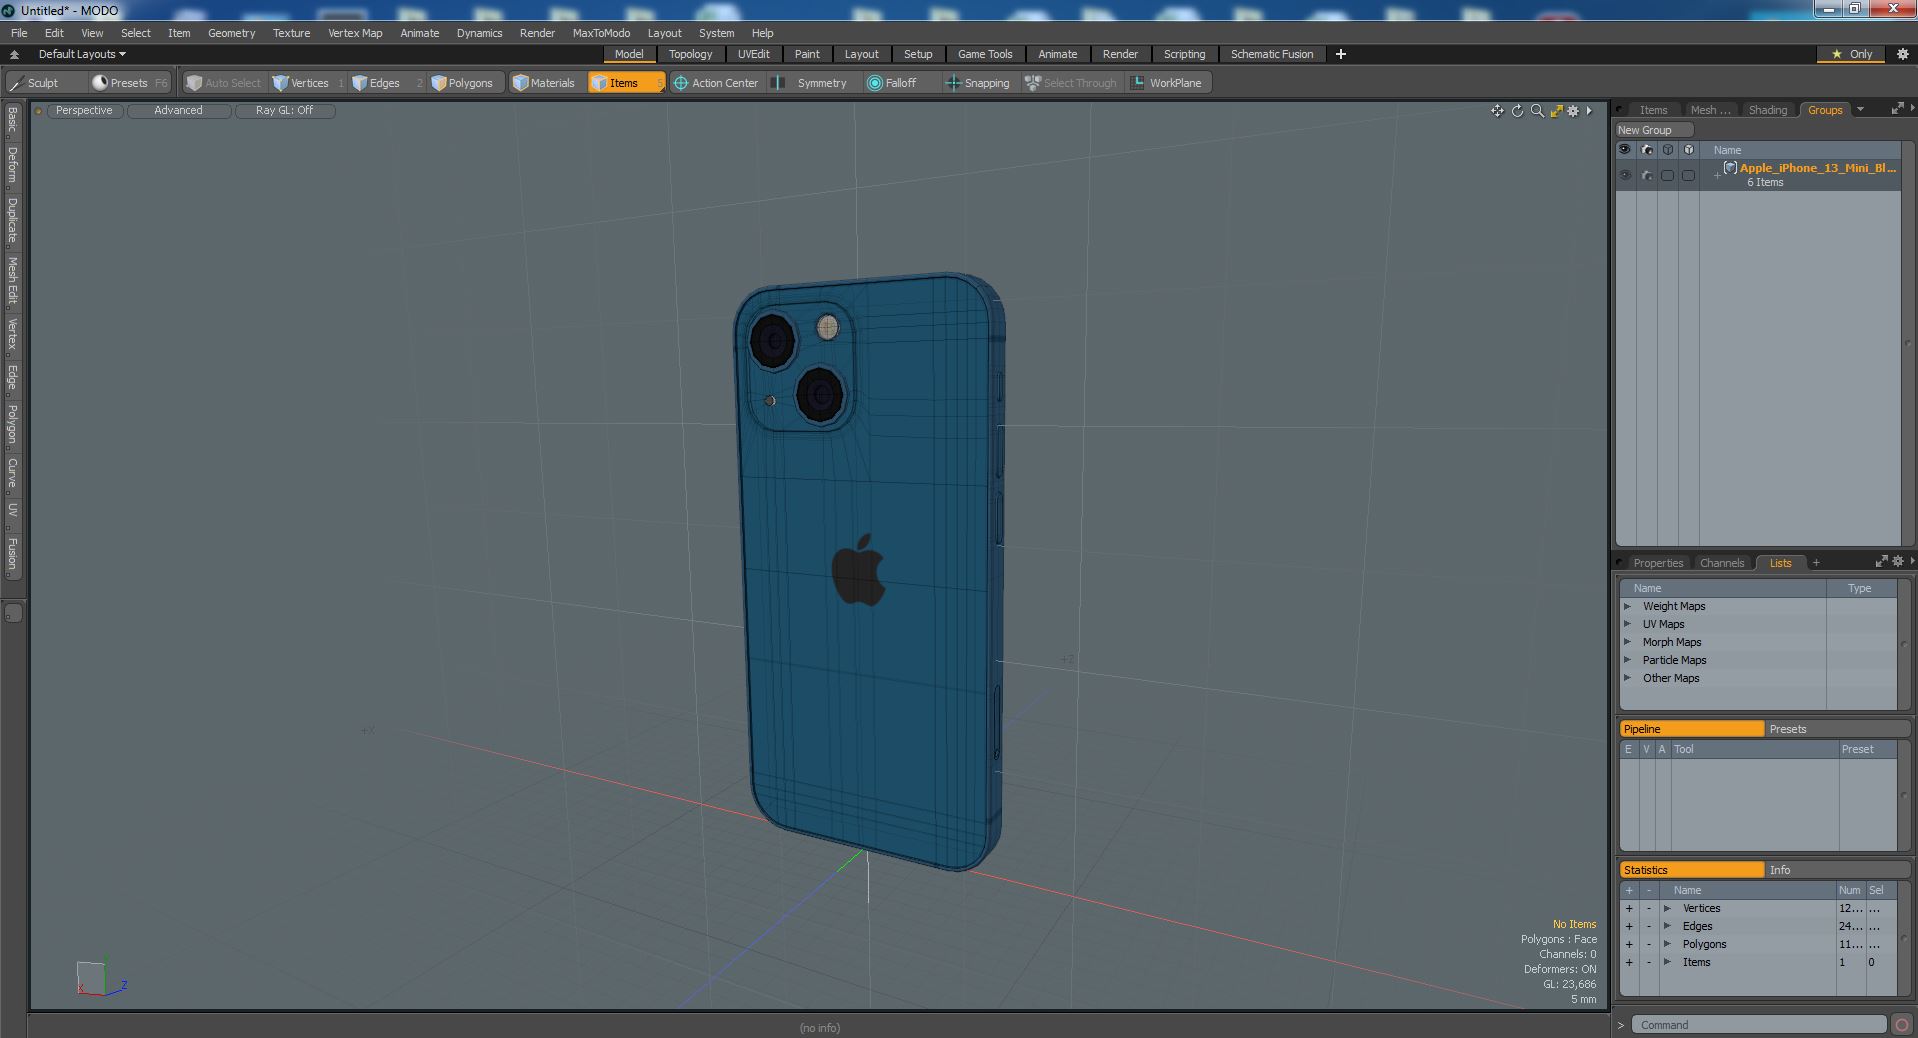The image size is (1918, 1038).
Task: Open the Properties panel settings gear icon
Action: [1897, 562]
